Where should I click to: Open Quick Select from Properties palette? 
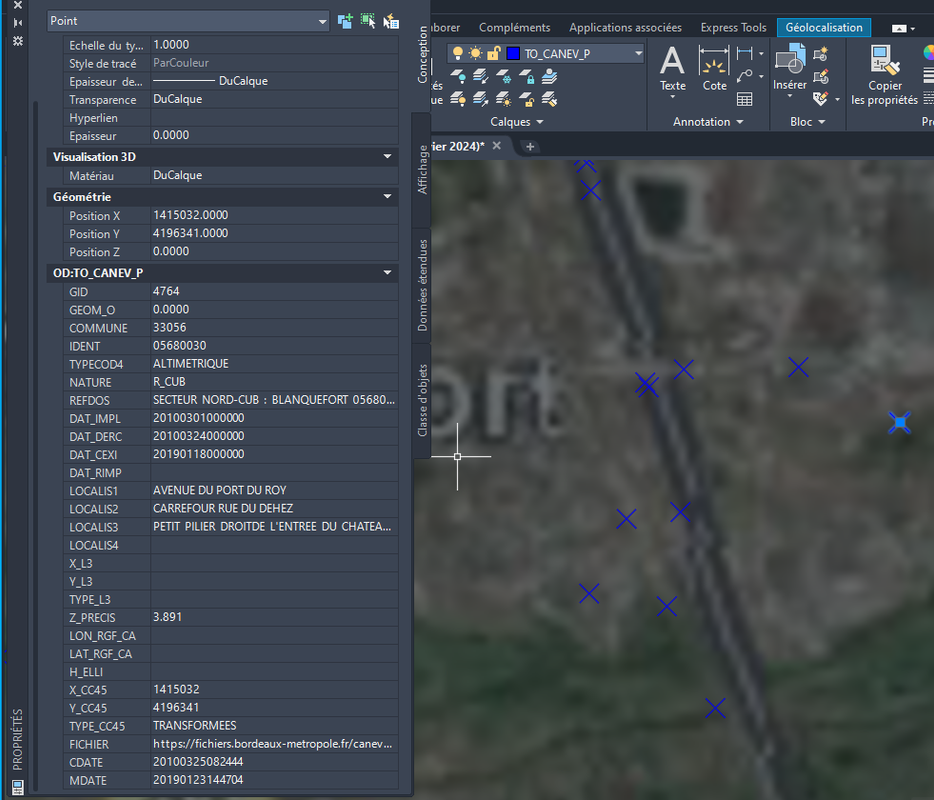(391, 21)
